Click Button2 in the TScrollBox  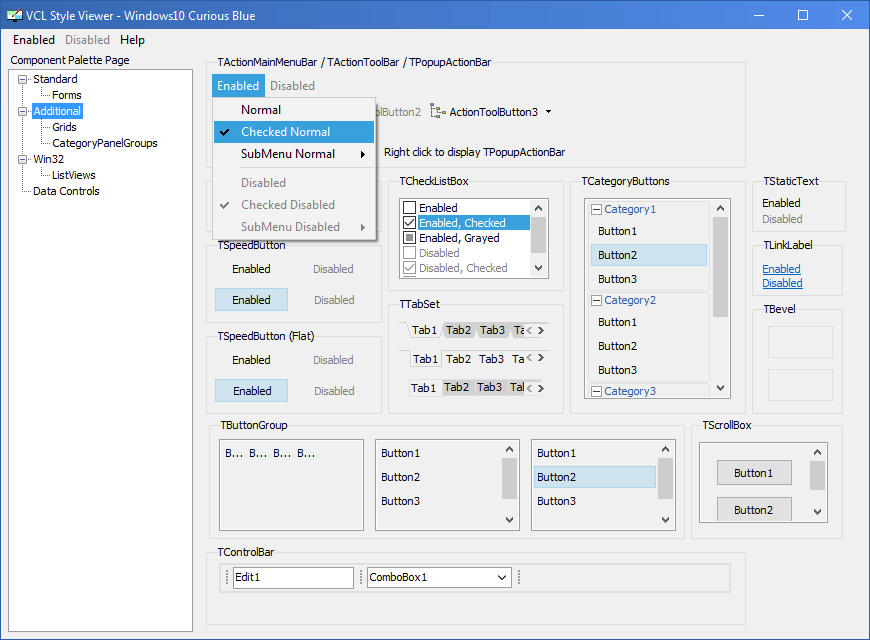pyautogui.click(x=754, y=510)
